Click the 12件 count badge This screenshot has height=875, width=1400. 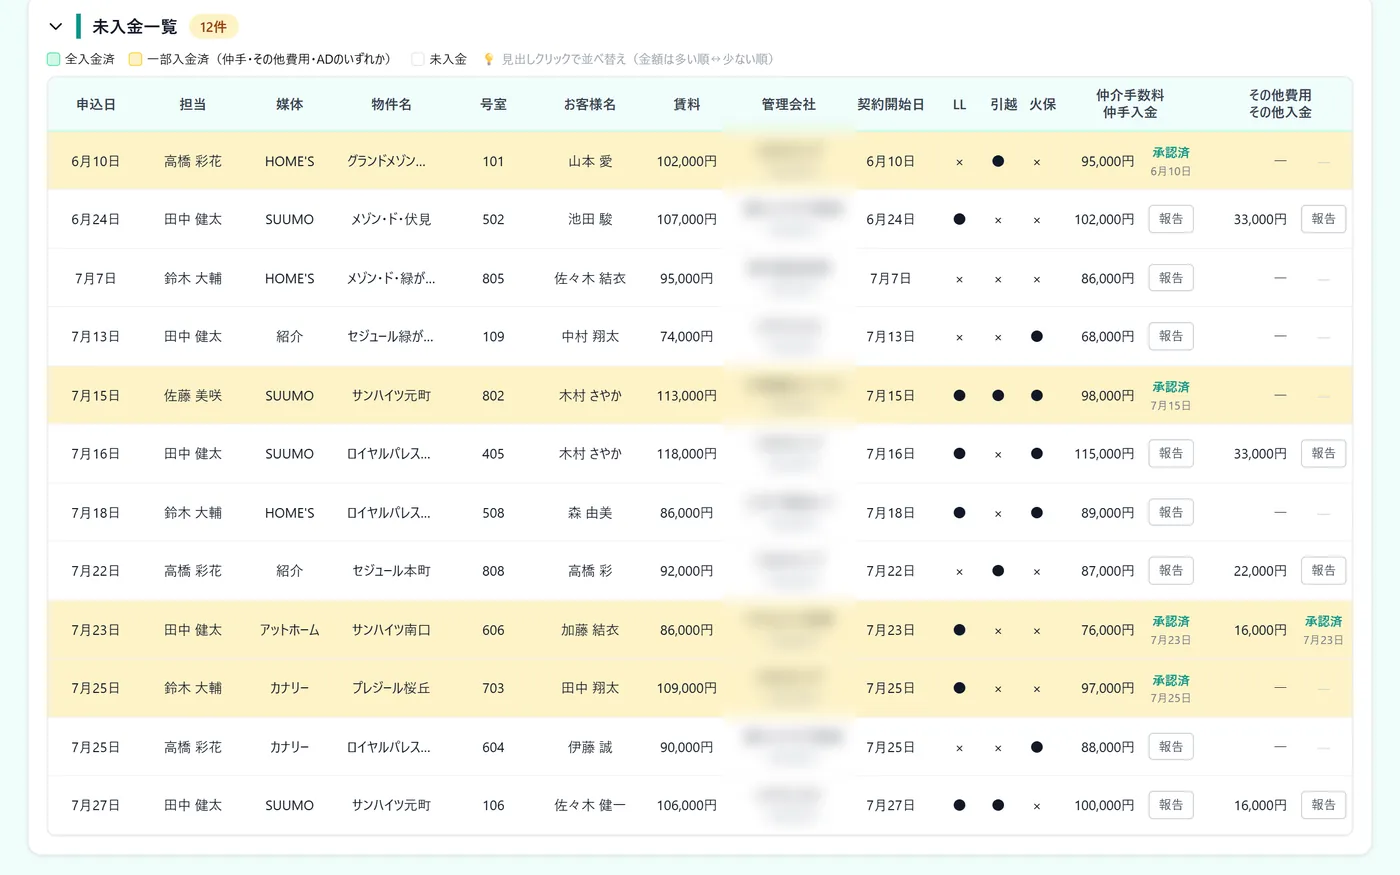213,27
